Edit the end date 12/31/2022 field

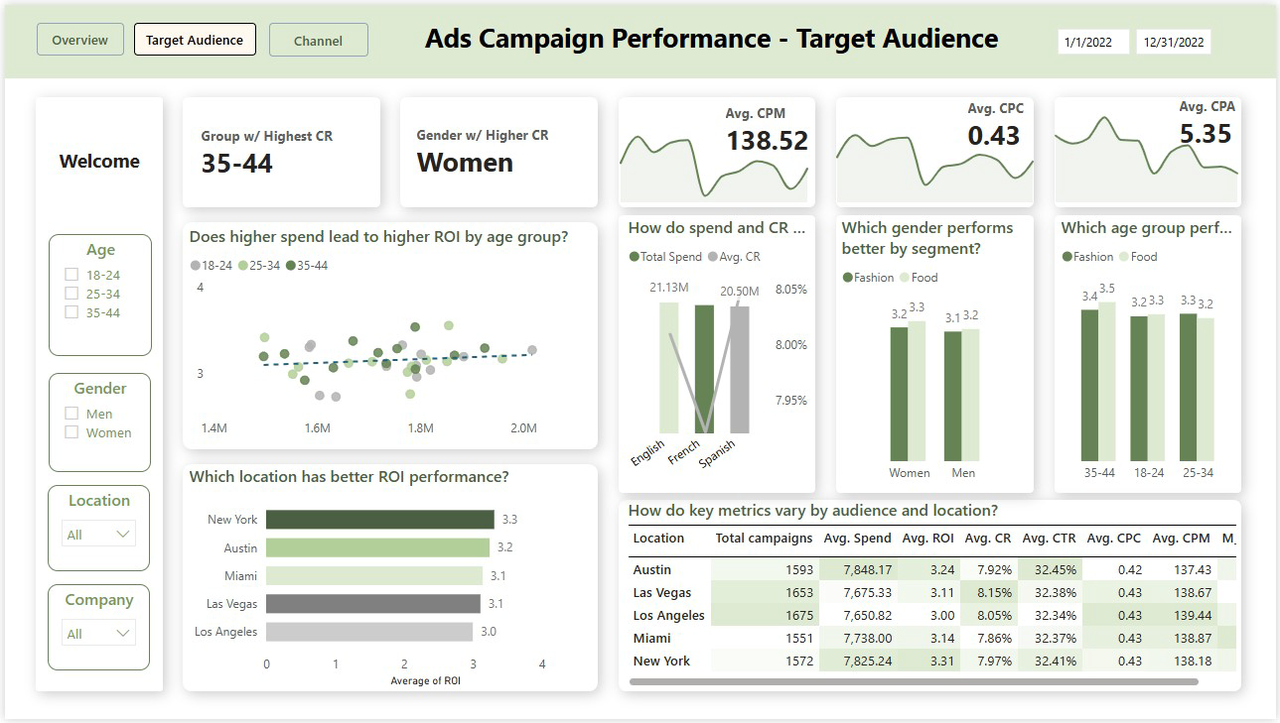tap(1175, 42)
